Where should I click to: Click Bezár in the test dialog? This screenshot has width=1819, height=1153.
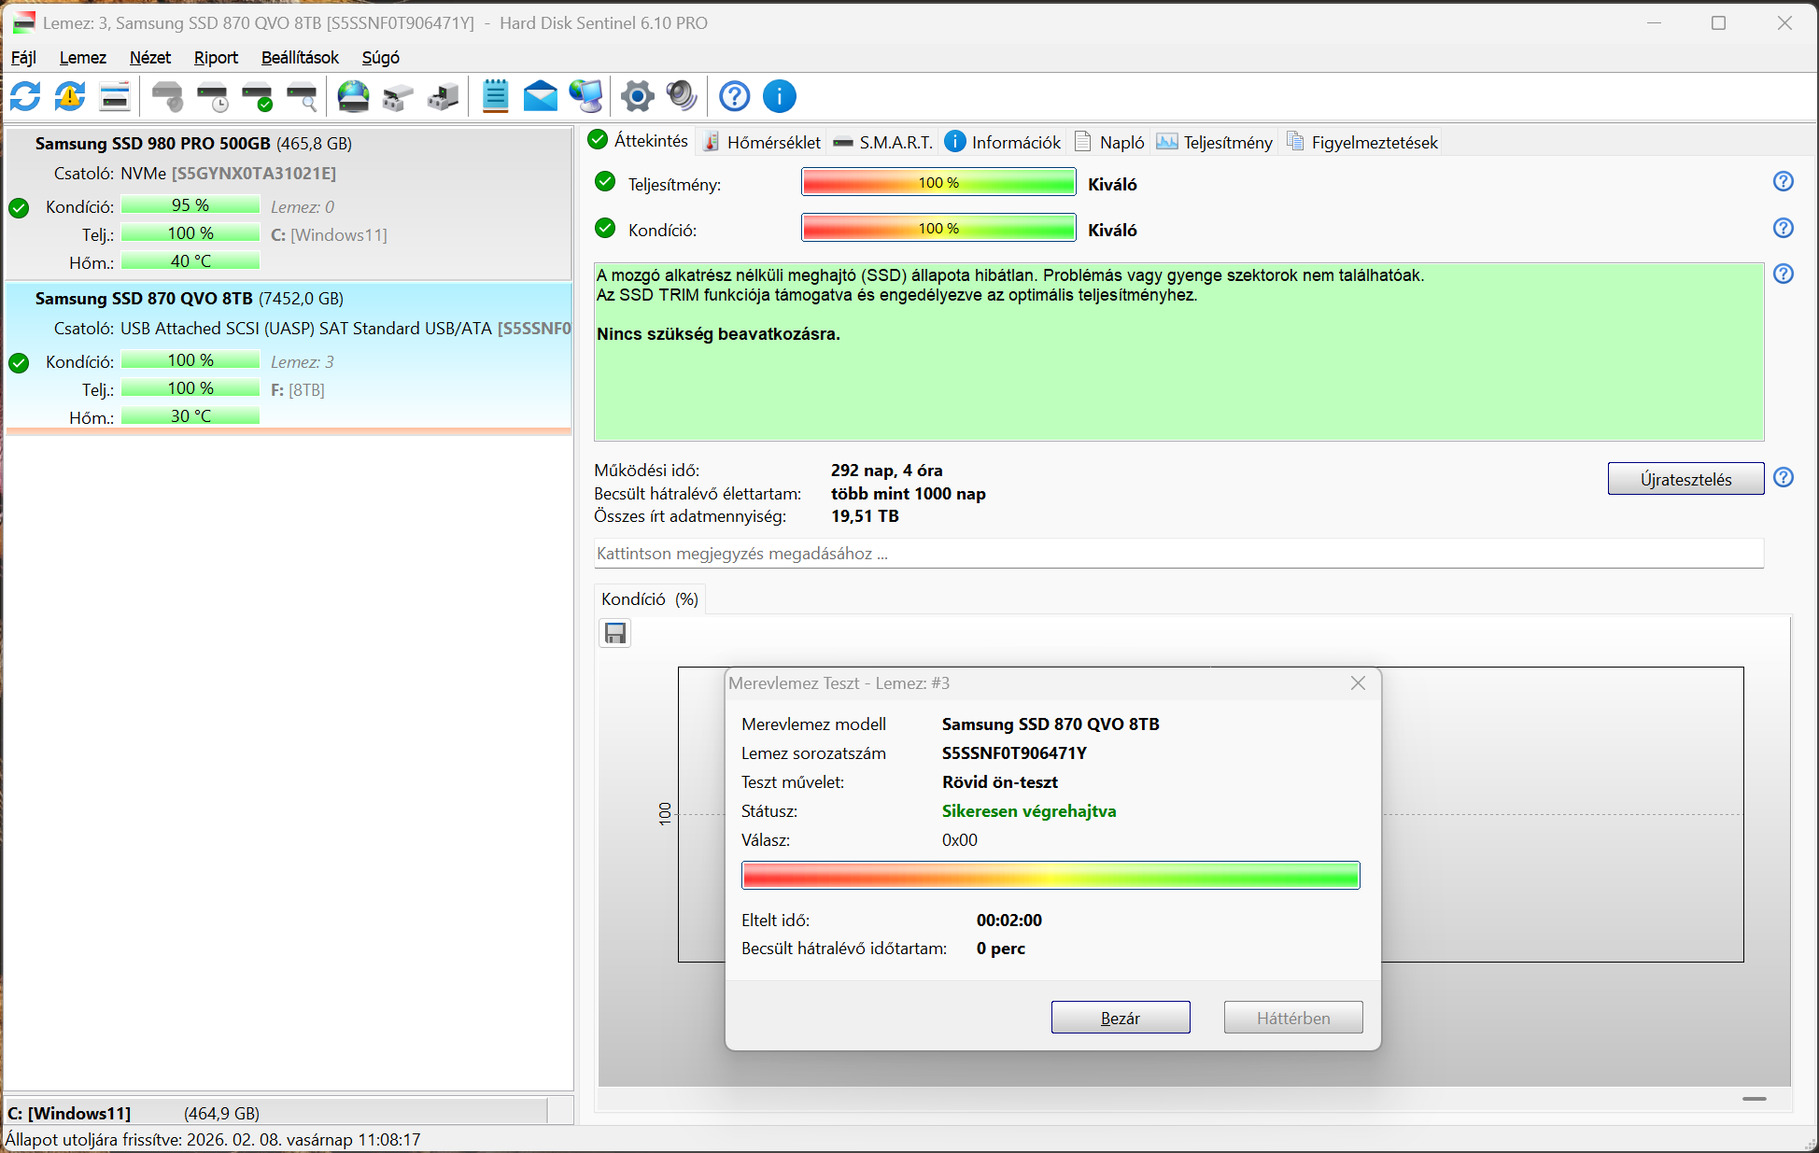(x=1120, y=1017)
